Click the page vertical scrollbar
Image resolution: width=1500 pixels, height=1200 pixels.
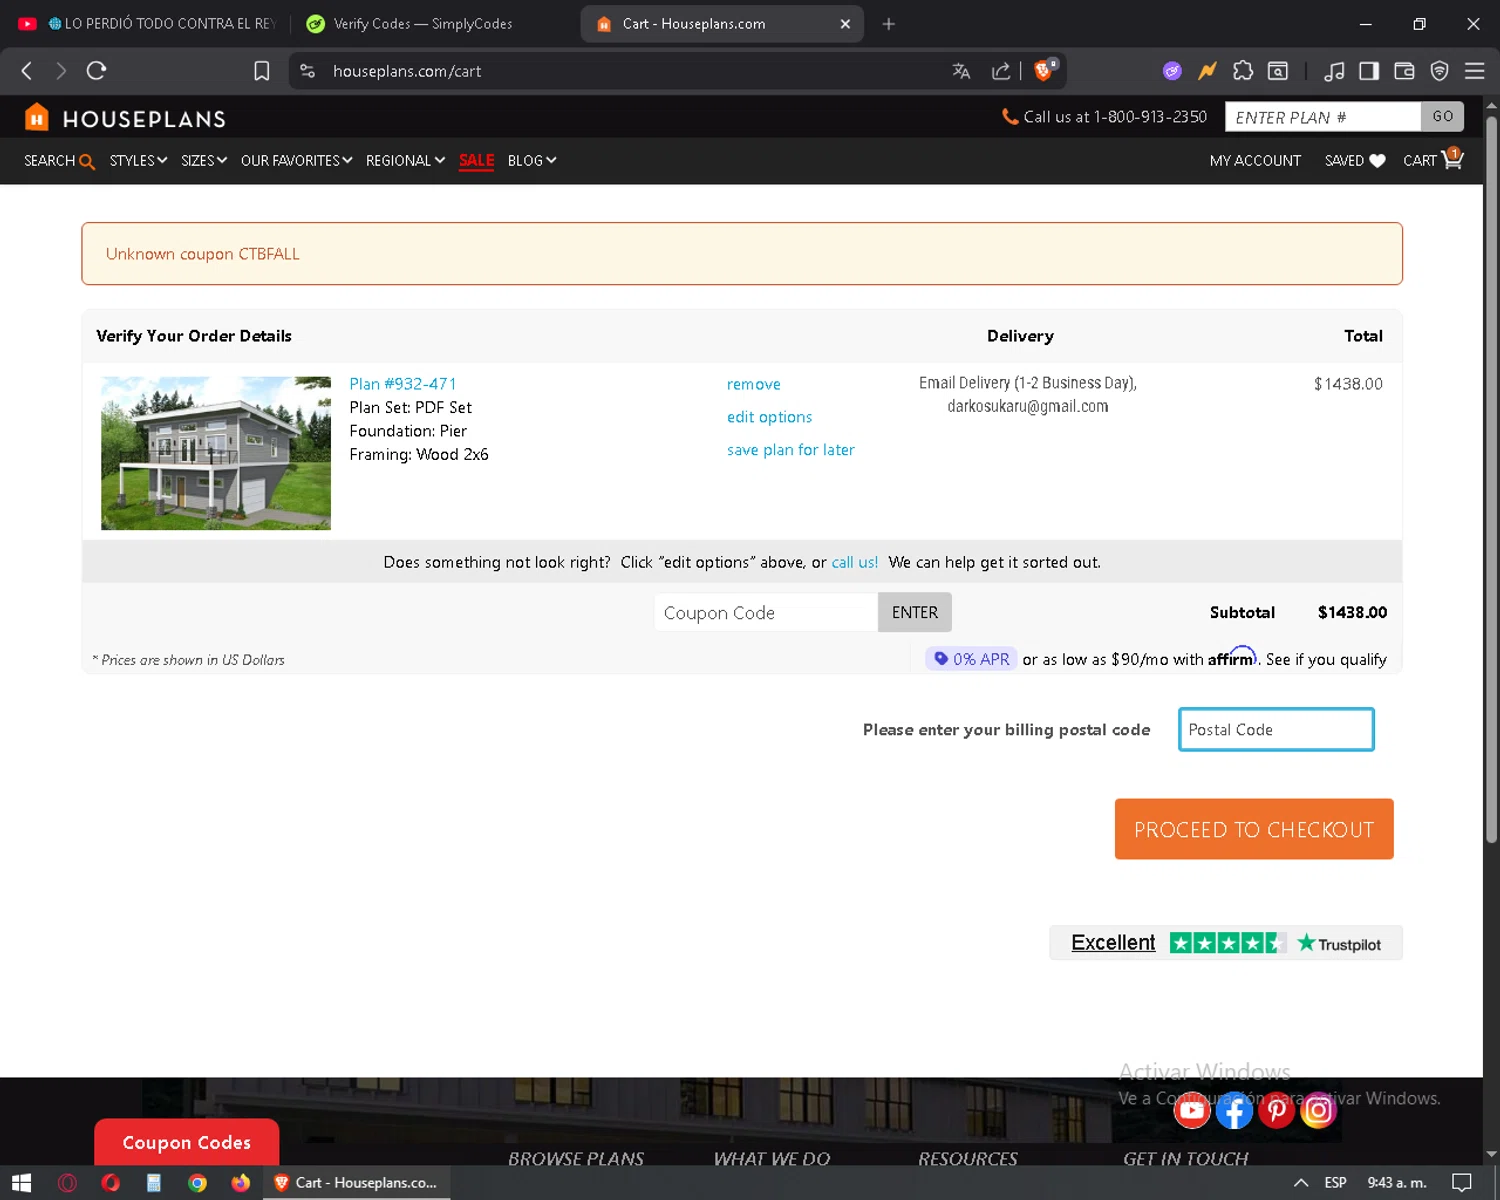tap(1491, 480)
